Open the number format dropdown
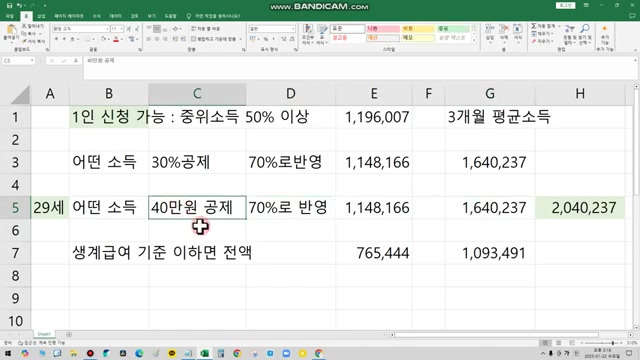Screen dimensions: 640x360 293,29
